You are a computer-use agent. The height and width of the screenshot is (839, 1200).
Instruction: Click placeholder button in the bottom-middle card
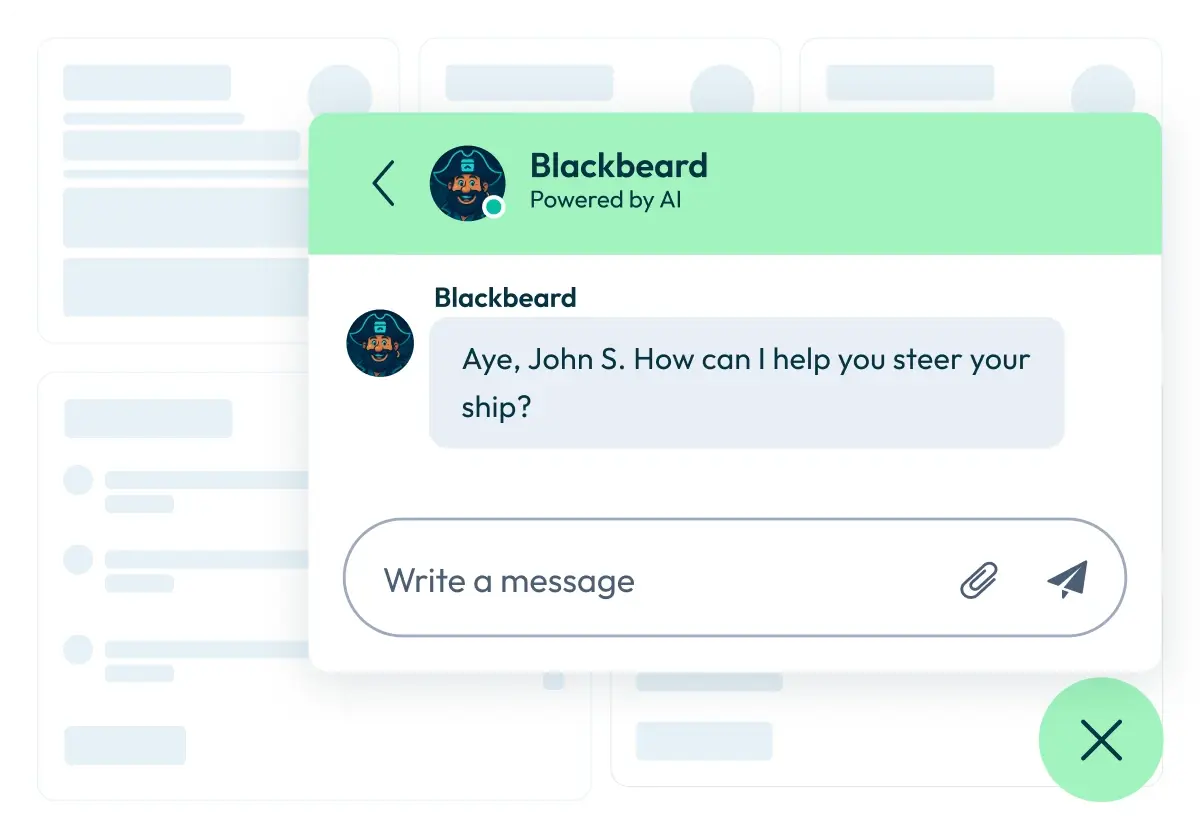pyautogui.click(x=704, y=741)
